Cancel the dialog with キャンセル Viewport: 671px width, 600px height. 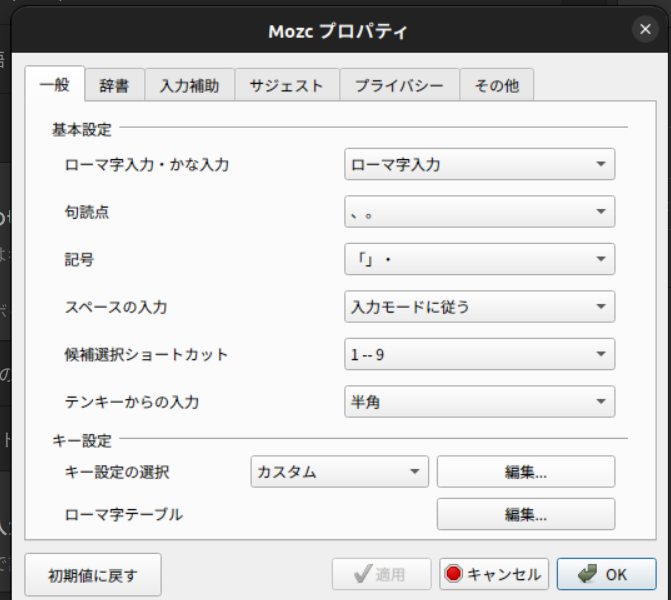(494, 574)
